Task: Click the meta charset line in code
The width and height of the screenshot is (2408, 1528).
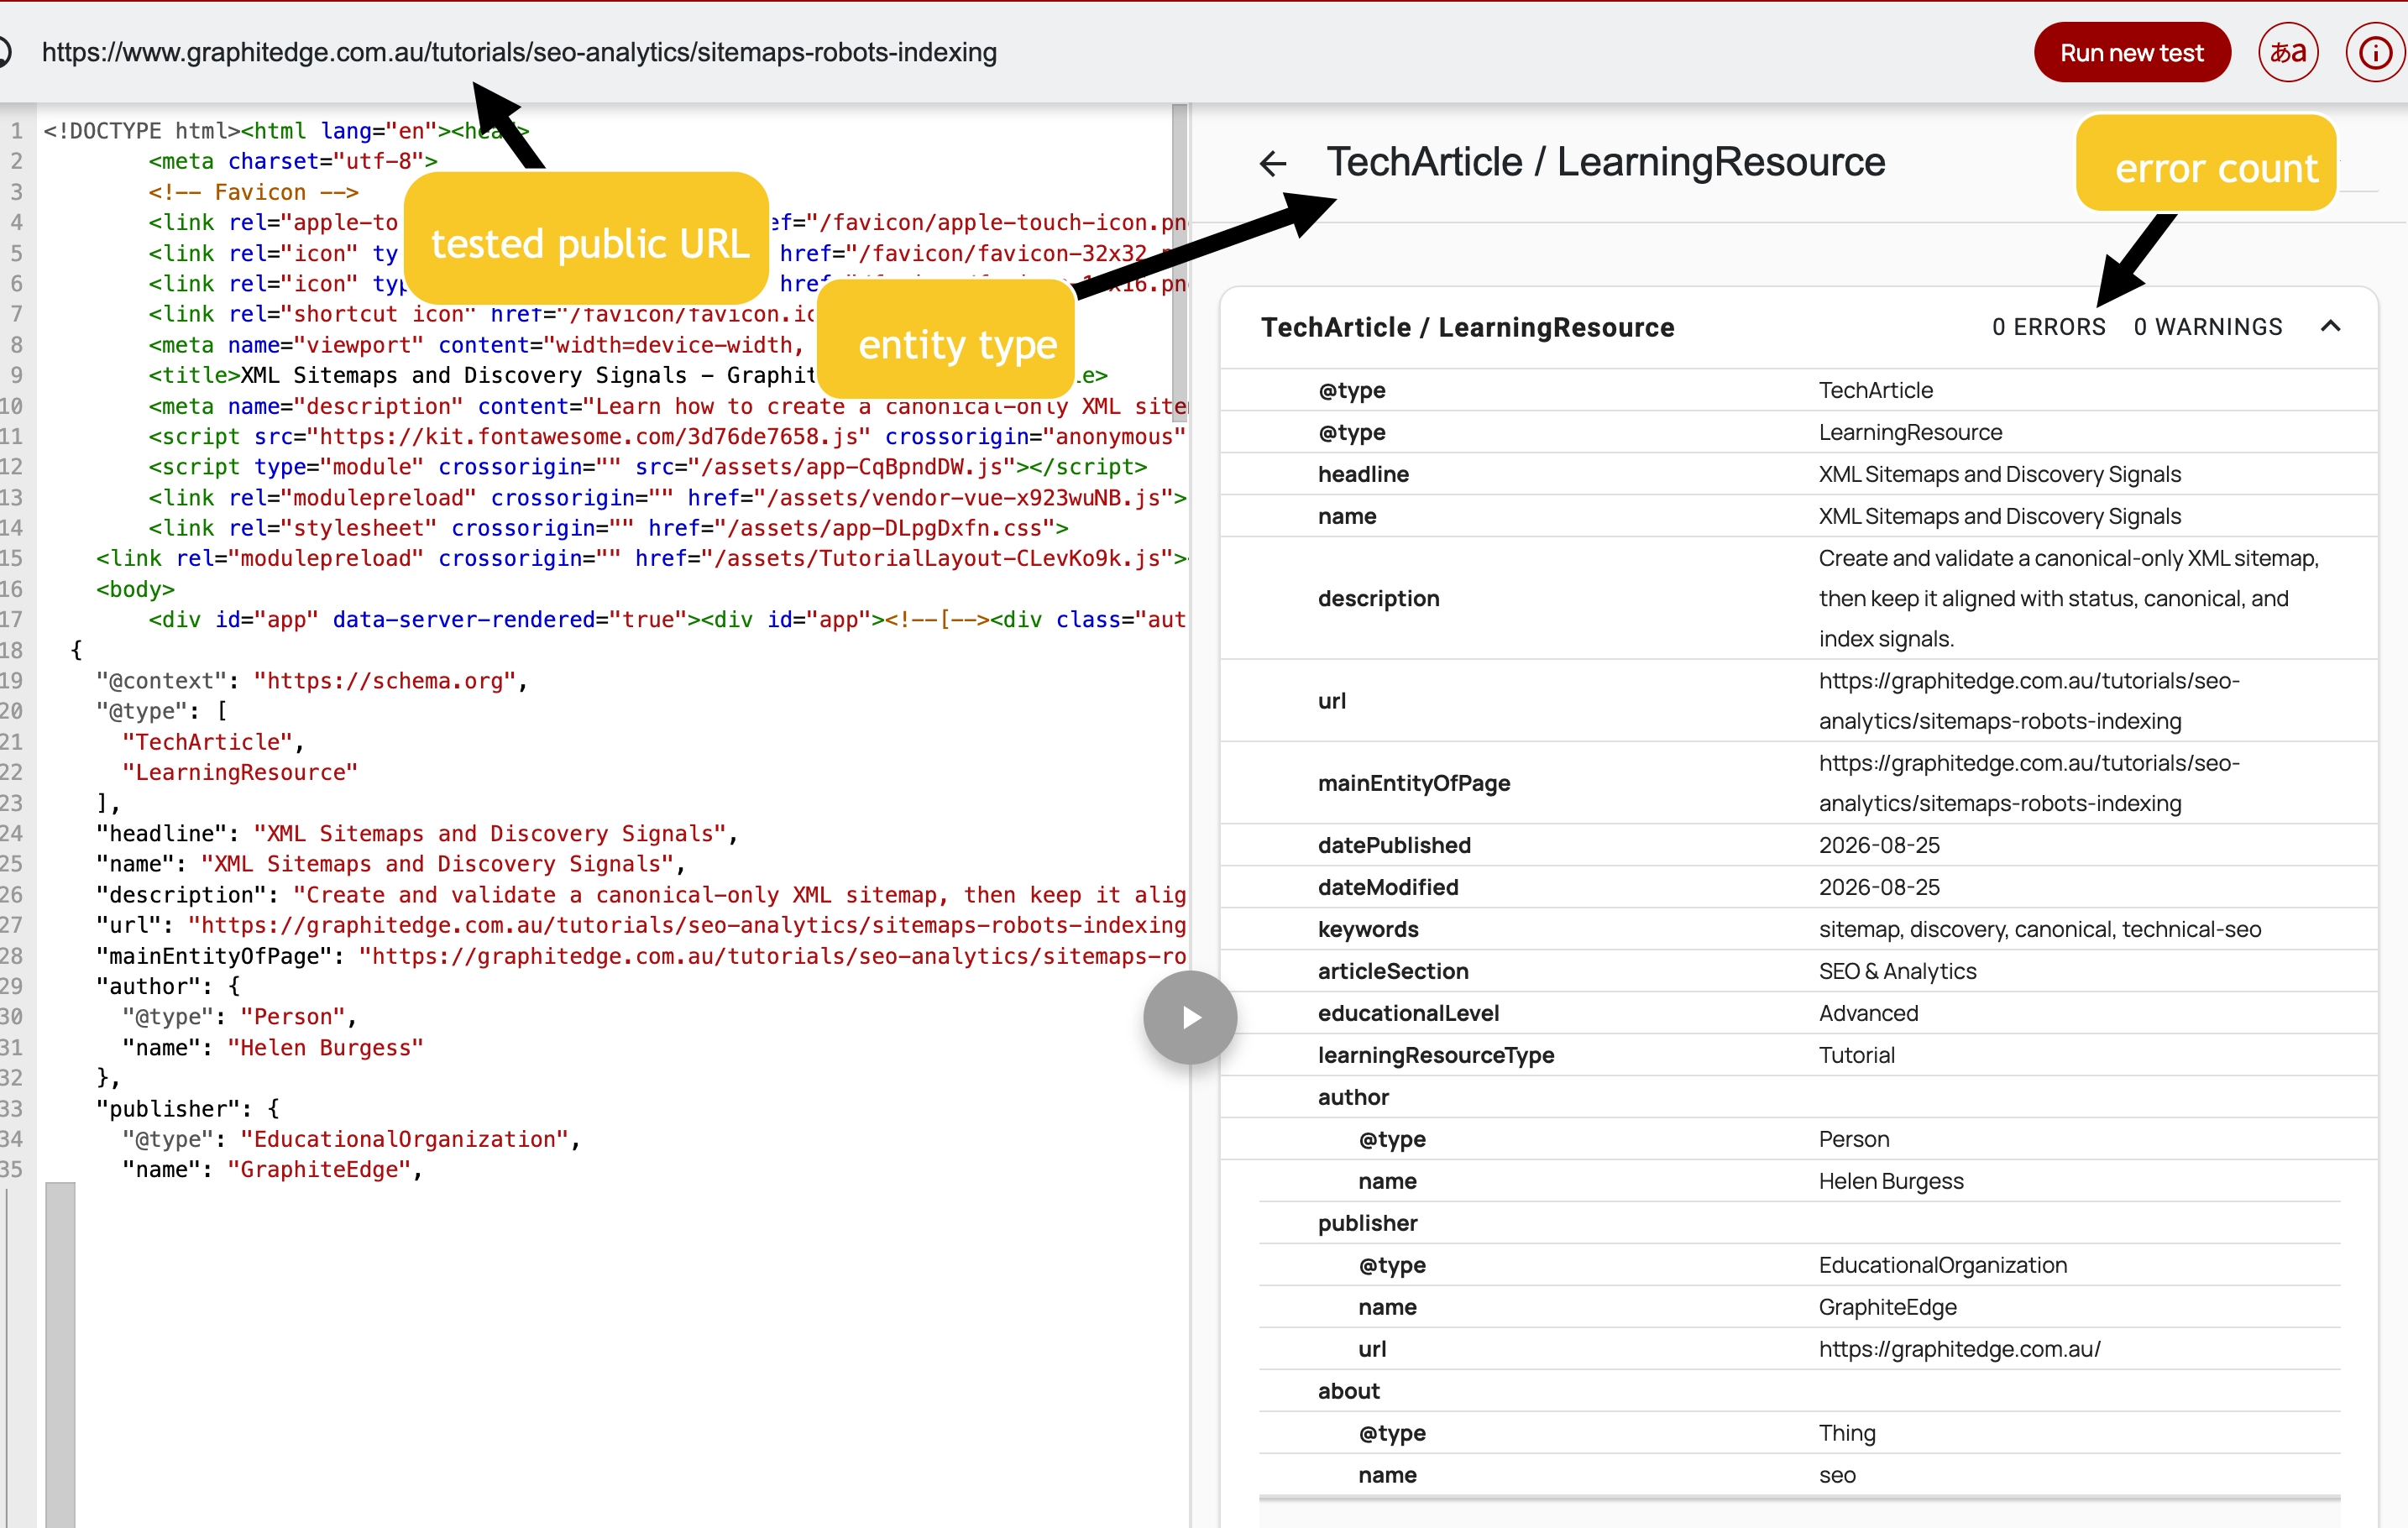Action: 293,161
